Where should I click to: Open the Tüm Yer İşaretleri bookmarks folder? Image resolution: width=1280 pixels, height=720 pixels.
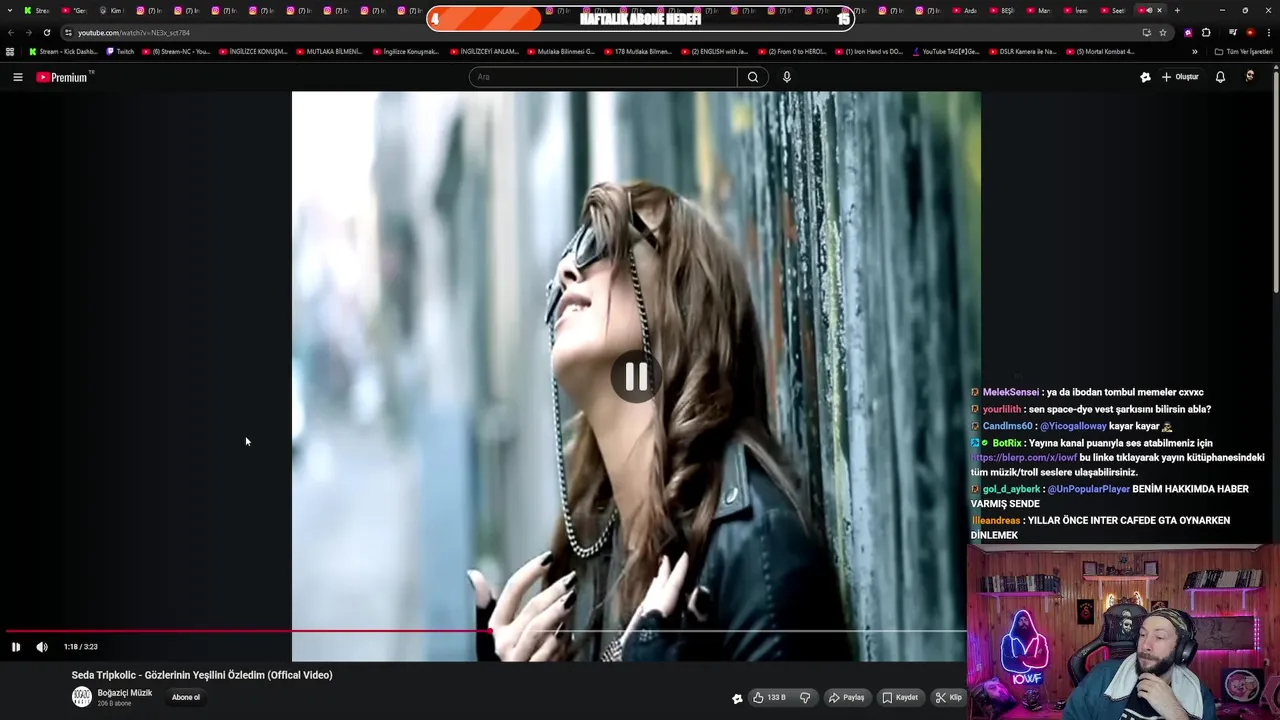pos(1243,51)
